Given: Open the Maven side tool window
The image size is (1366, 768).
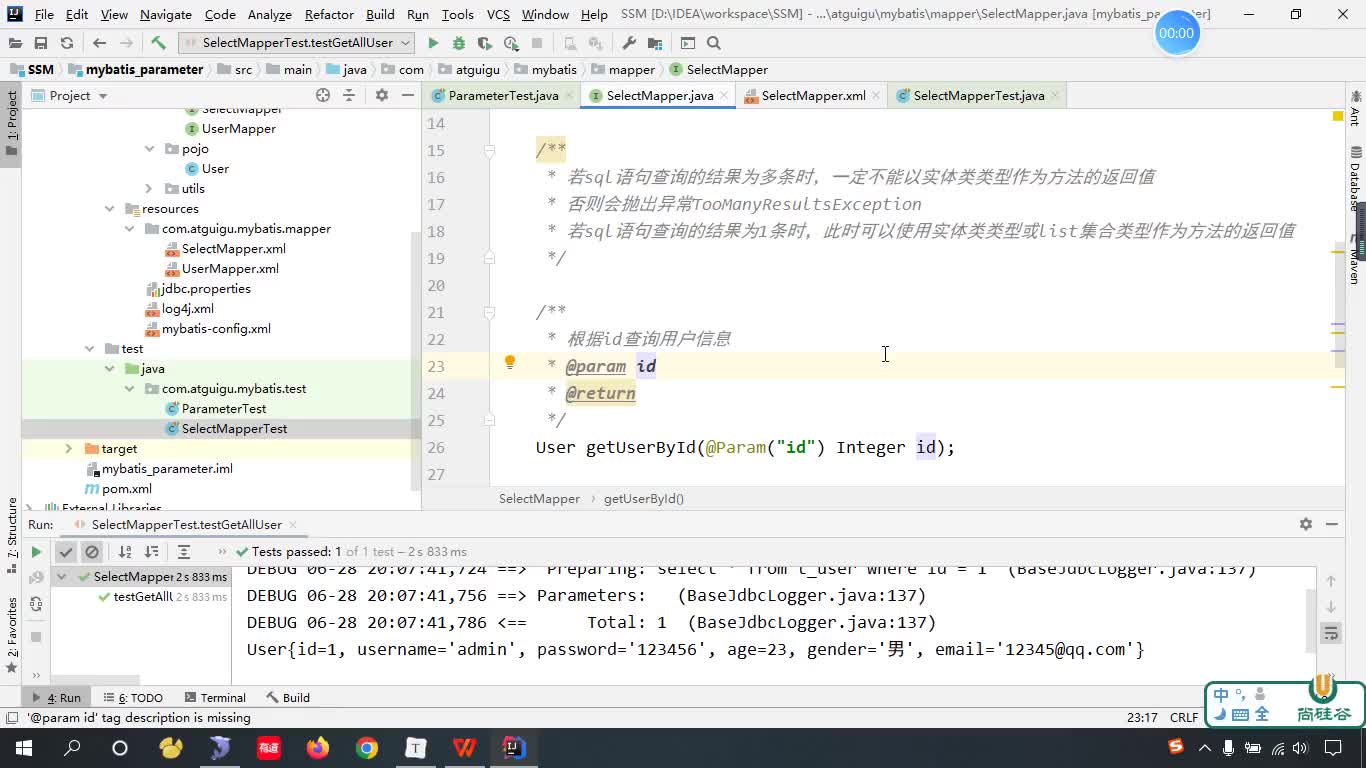Looking at the screenshot, I should (x=1355, y=258).
